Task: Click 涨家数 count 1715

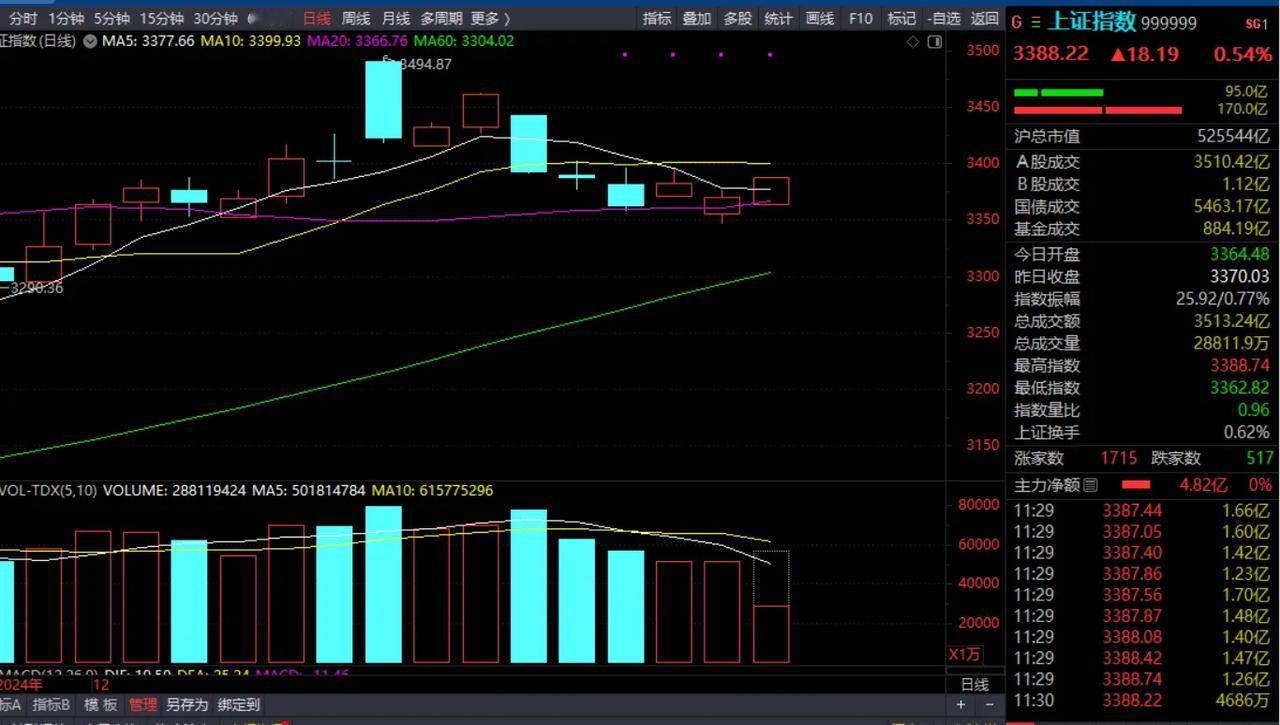Action: point(1118,458)
